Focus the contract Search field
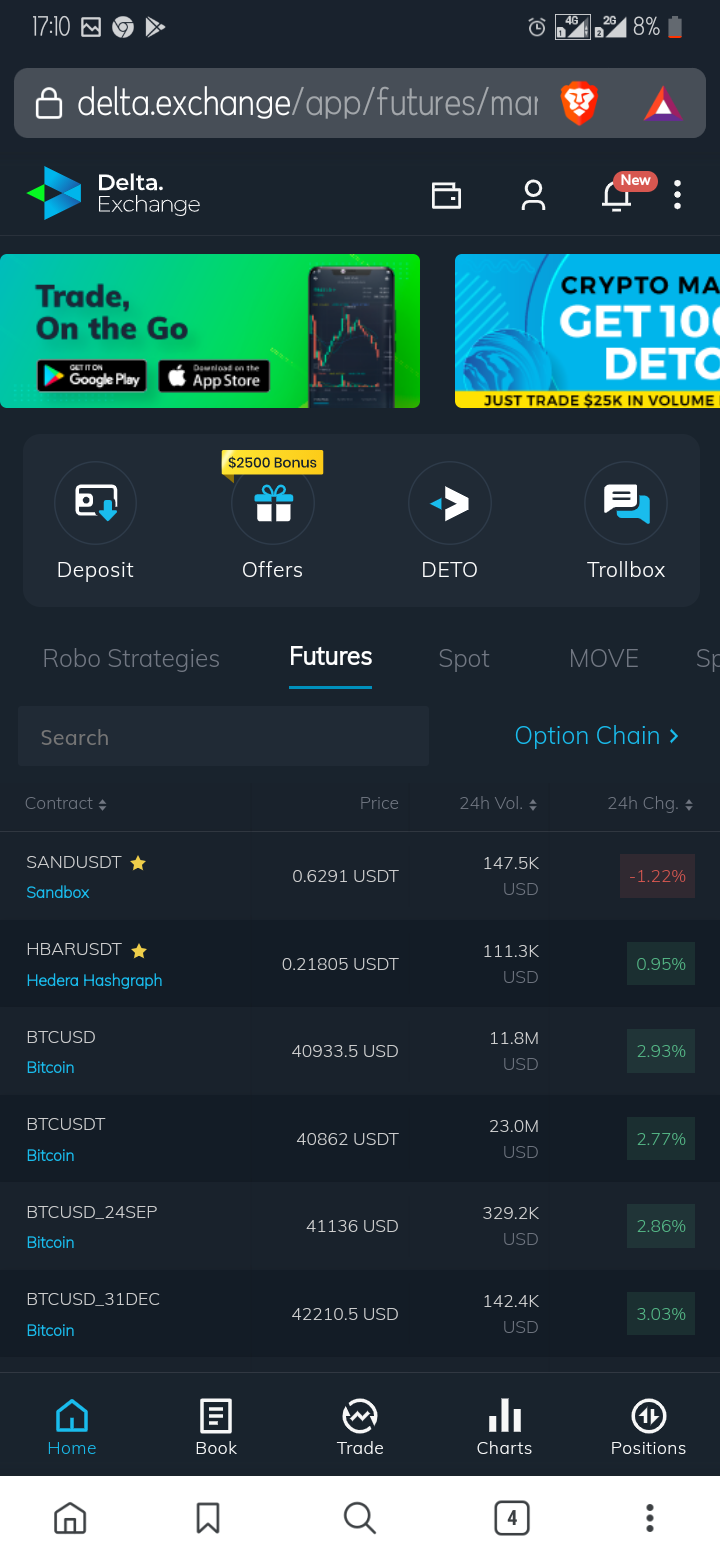This screenshot has width=720, height=1560. [223, 736]
